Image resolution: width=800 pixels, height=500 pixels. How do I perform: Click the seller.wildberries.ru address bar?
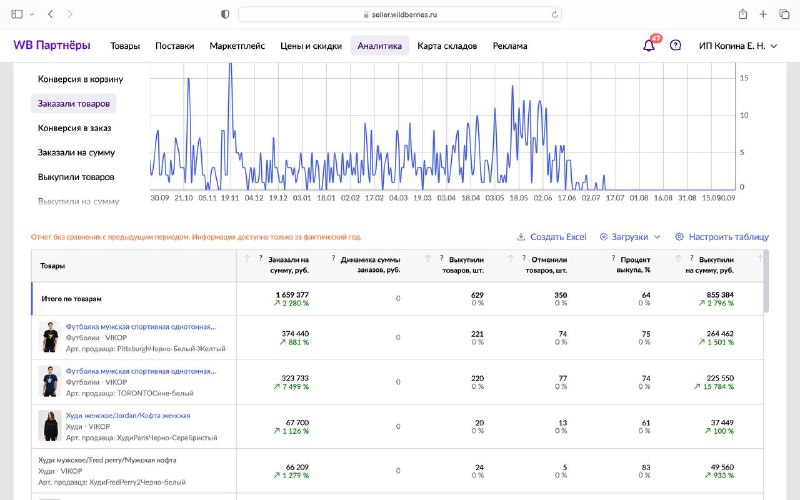(x=400, y=14)
